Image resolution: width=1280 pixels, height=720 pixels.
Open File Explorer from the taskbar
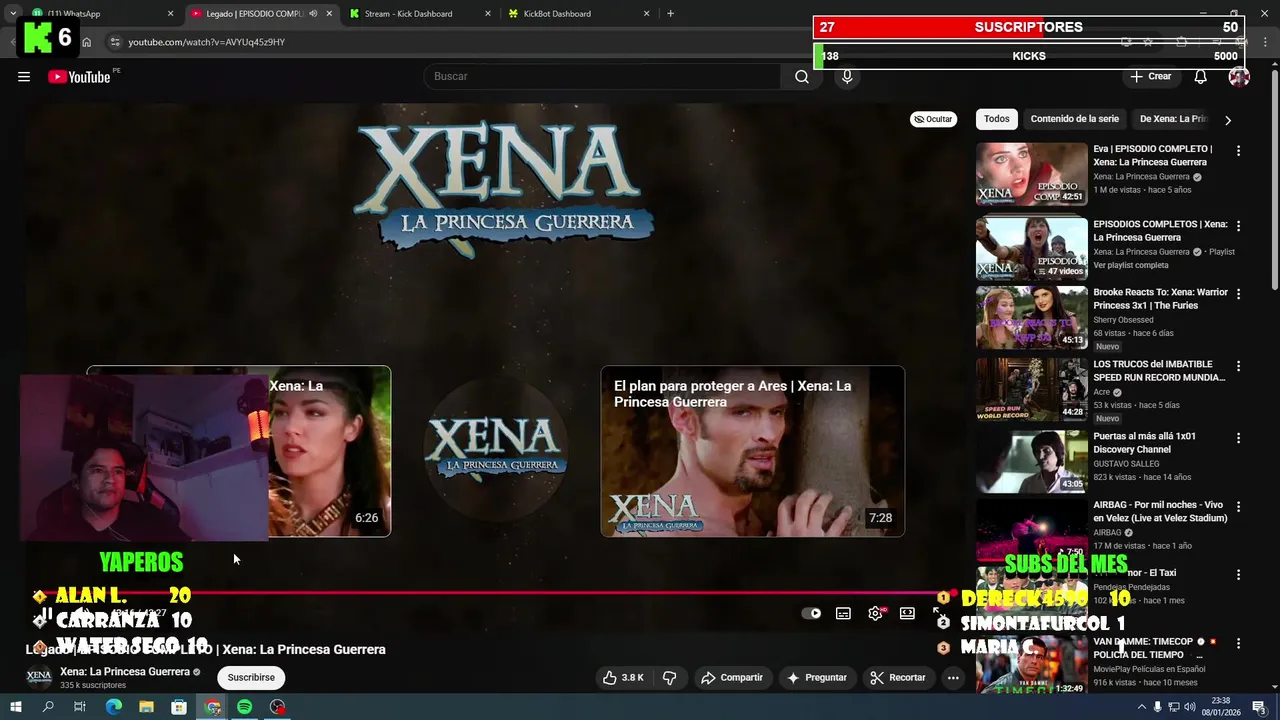146,707
